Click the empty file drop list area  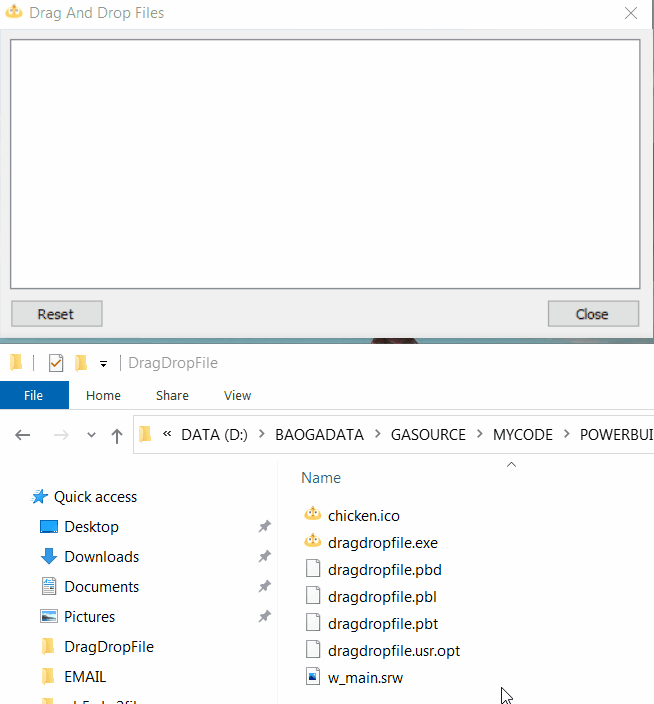click(x=325, y=164)
